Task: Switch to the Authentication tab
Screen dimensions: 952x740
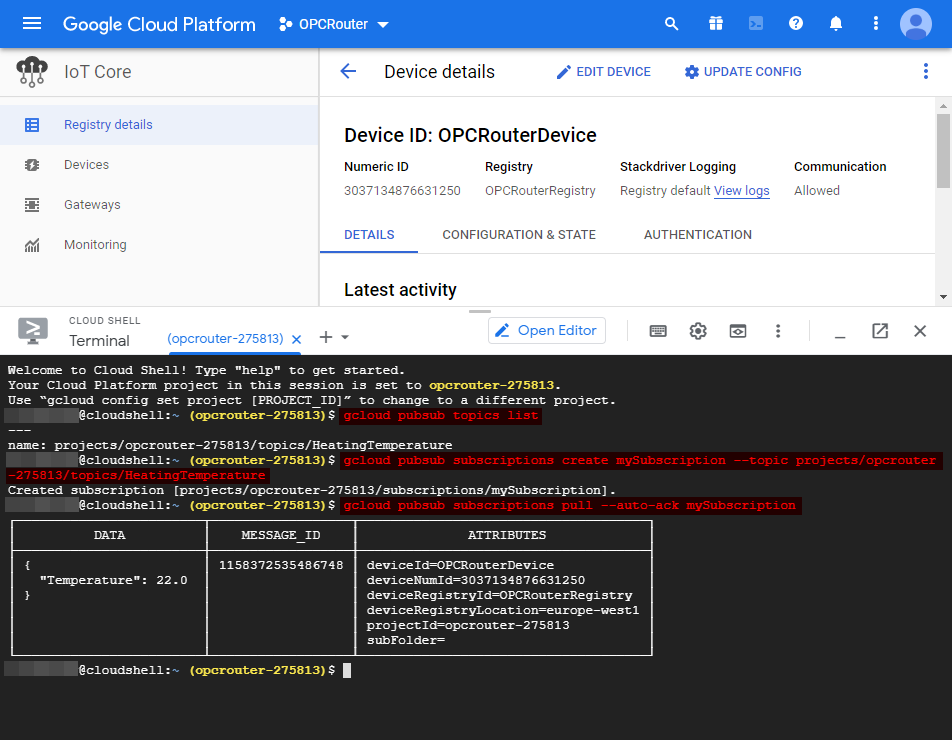Action: pyautogui.click(x=697, y=235)
